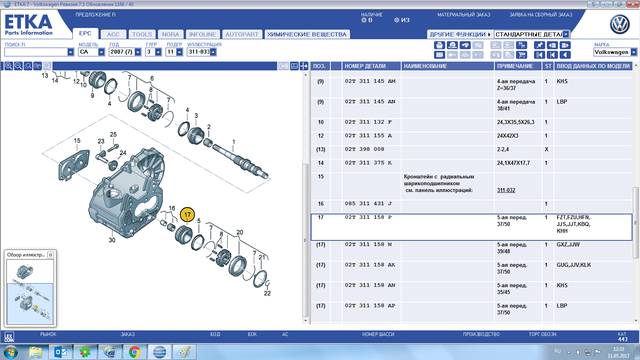Open the Модель dropdown showing CA
This screenshot has width=640, height=360.
pyautogui.click(x=92, y=52)
